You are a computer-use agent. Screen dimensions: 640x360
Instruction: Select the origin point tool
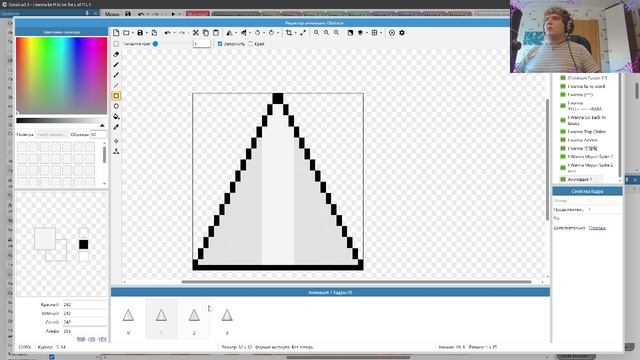116,141
